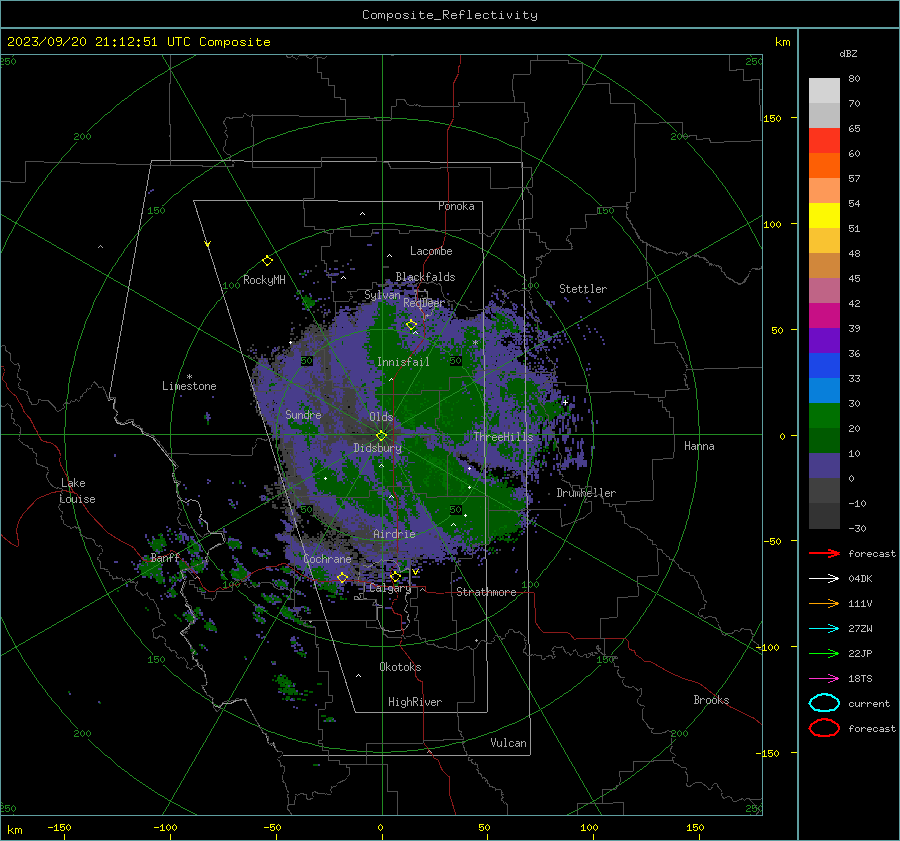Click the RockyMH label

click(264, 280)
